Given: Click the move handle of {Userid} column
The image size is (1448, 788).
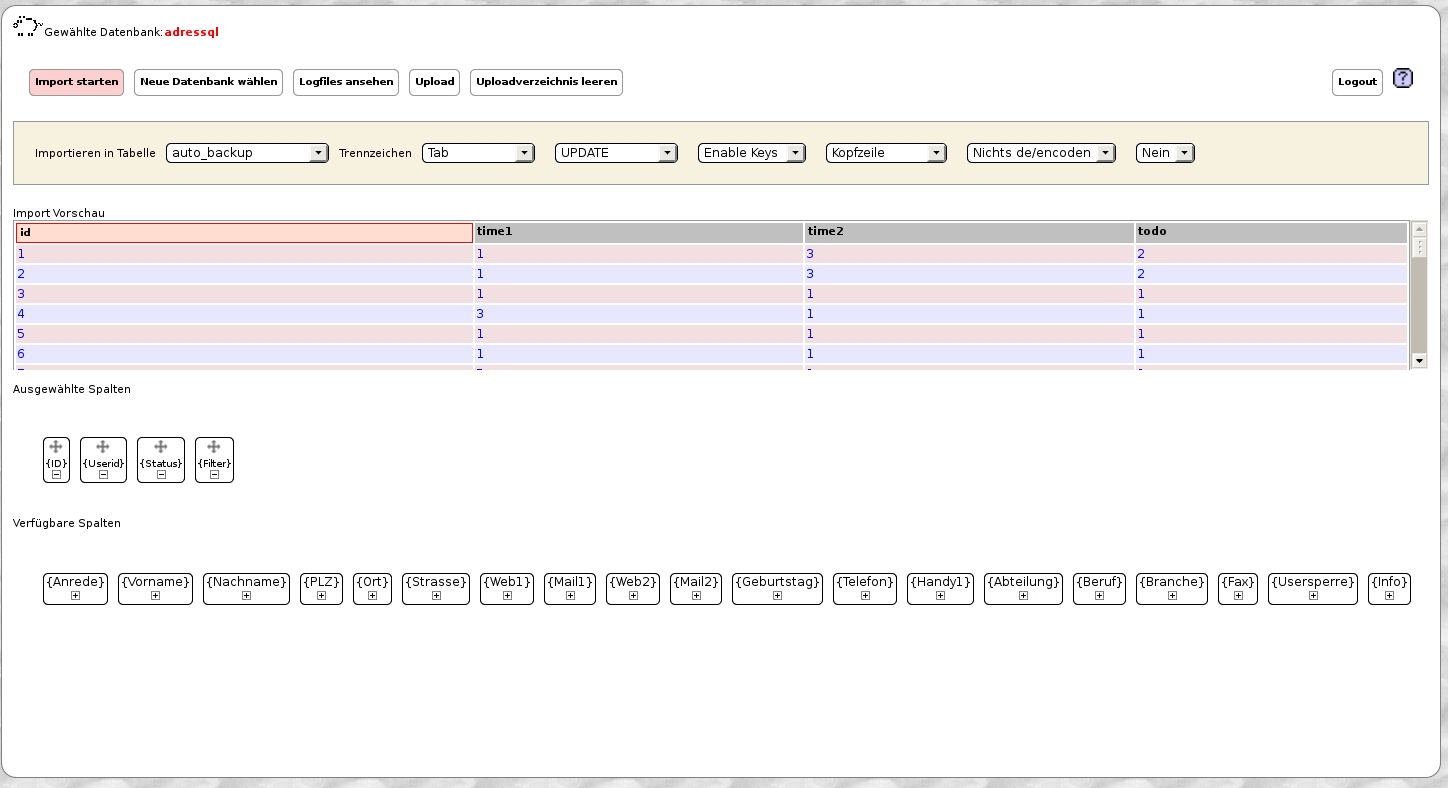Looking at the screenshot, I should click(x=103, y=447).
